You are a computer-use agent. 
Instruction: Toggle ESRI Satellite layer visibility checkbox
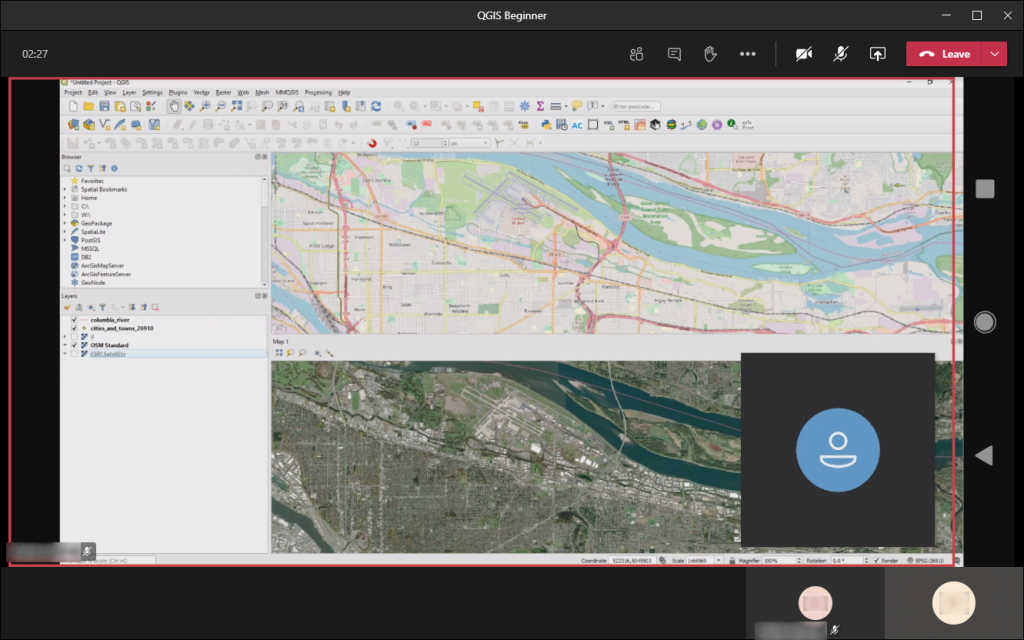(x=74, y=354)
